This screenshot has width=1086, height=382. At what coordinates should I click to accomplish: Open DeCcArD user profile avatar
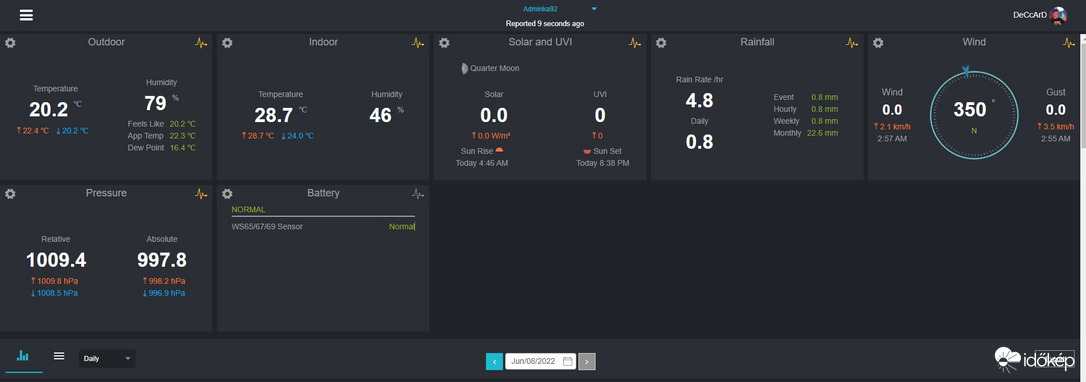(1058, 15)
